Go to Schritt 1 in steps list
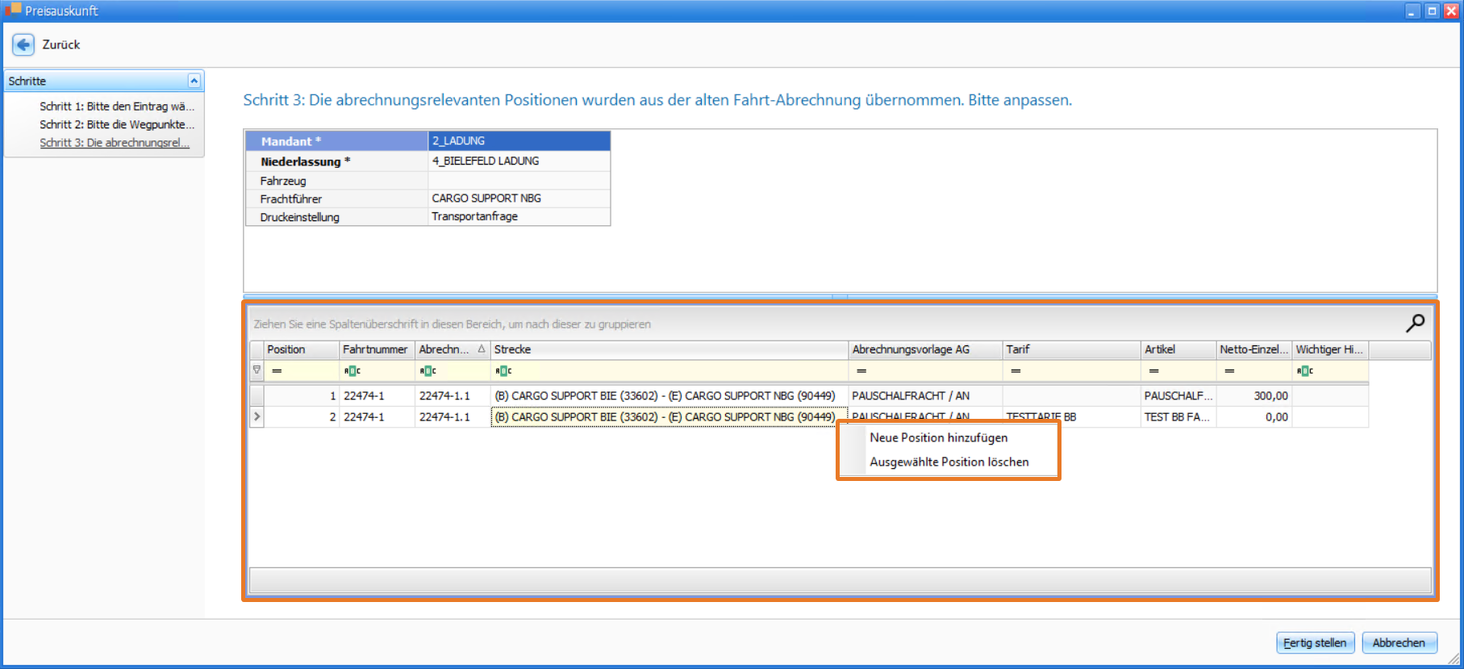The image size is (1464, 669). coord(116,106)
